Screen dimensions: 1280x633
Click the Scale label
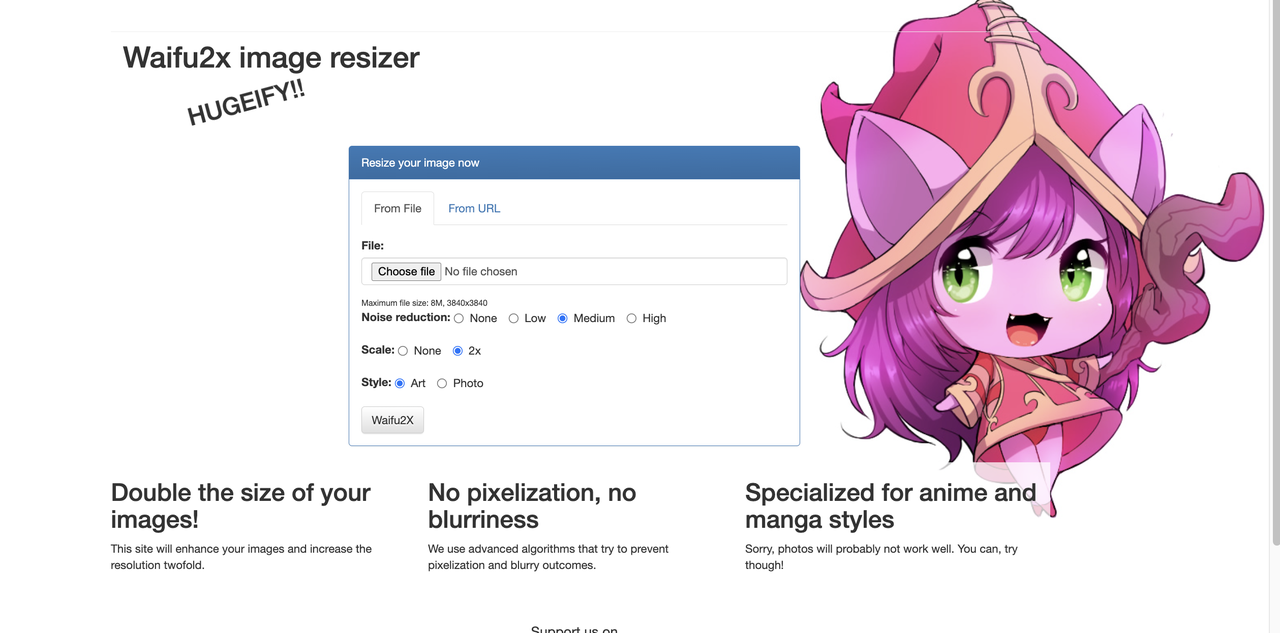(378, 350)
